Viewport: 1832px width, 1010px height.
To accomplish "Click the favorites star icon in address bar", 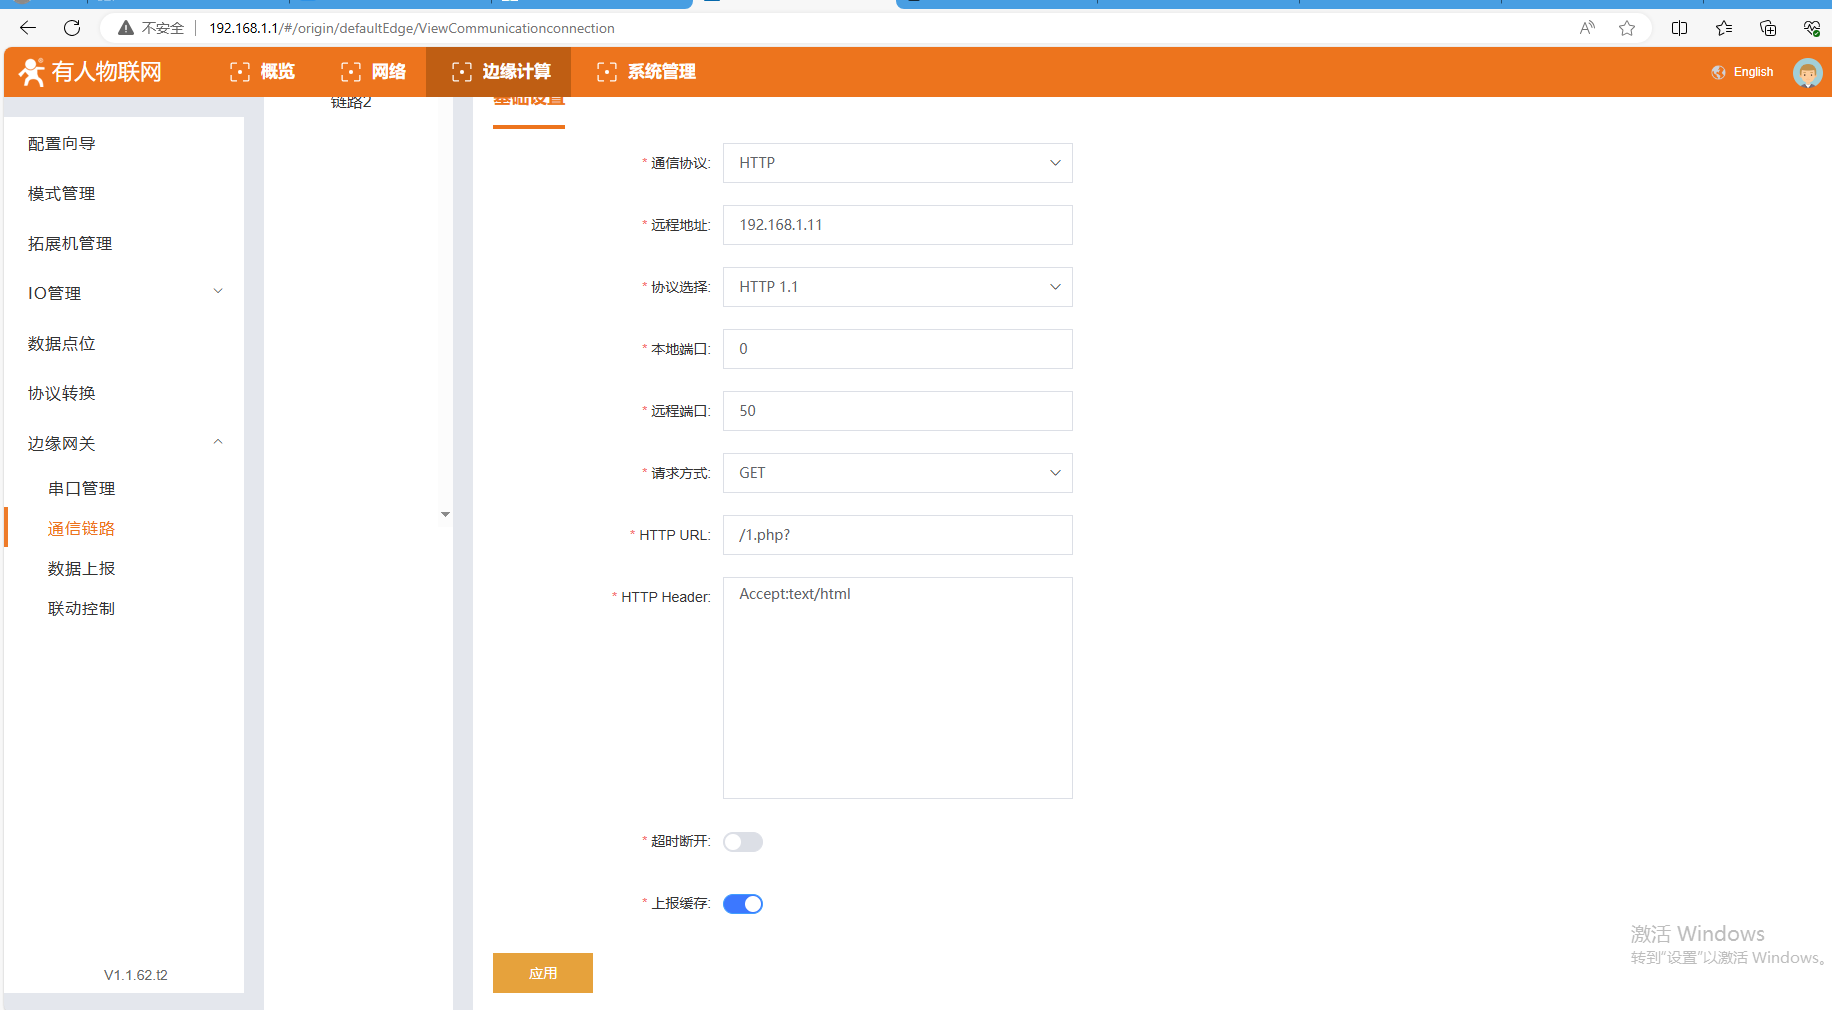I will coord(1627,28).
